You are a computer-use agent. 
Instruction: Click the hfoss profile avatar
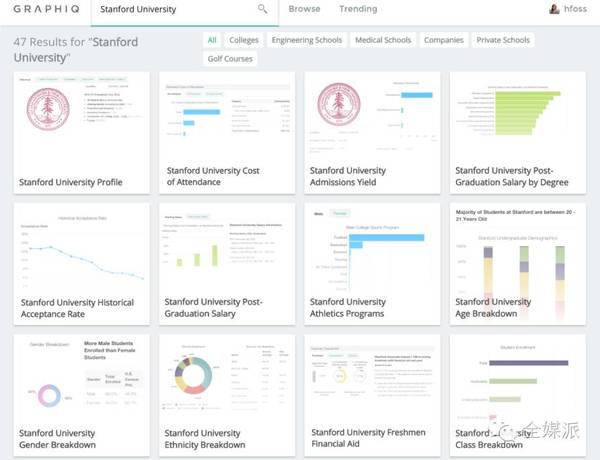[554, 9]
